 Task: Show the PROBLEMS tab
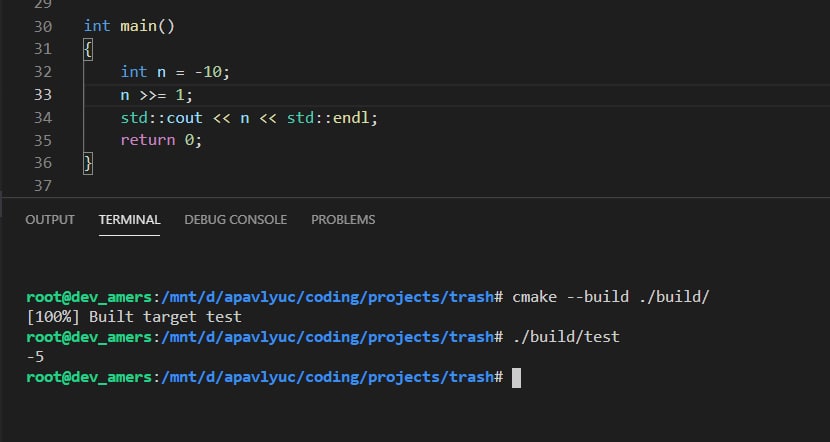point(343,220)
